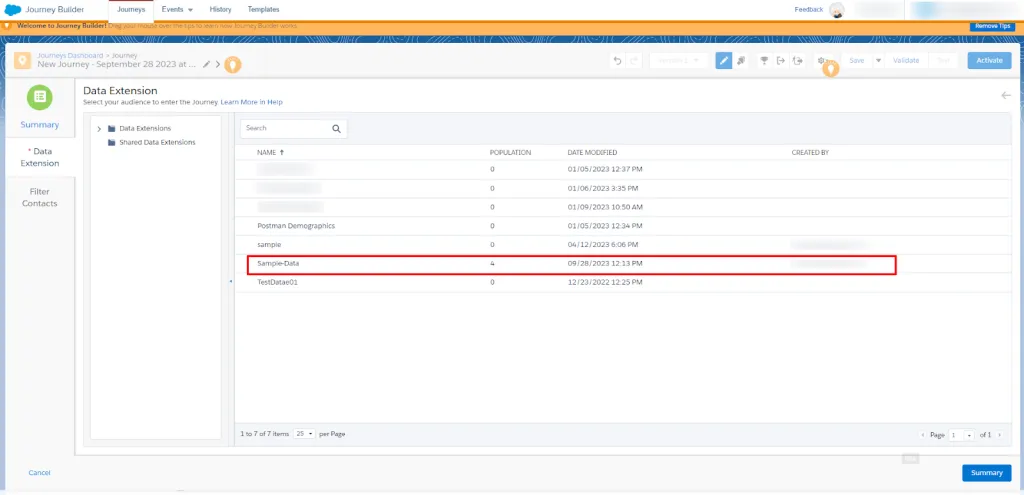Click the Shared Data Extensions folder icon

pos(112,142)
